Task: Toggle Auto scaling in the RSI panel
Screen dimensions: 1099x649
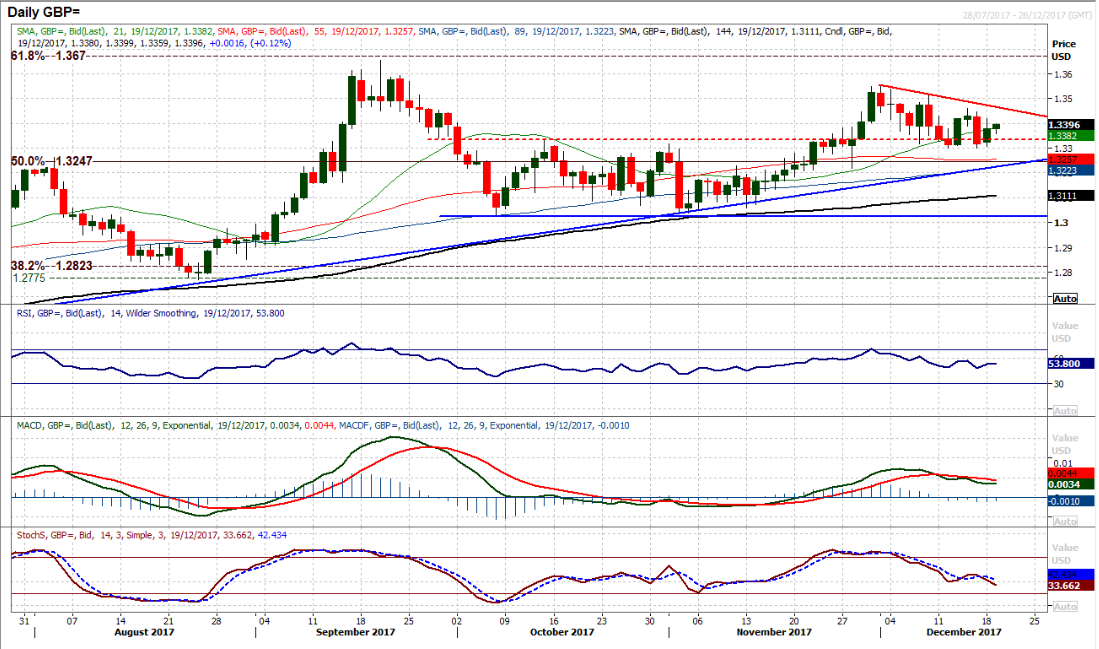Action: coord(1065,410)
